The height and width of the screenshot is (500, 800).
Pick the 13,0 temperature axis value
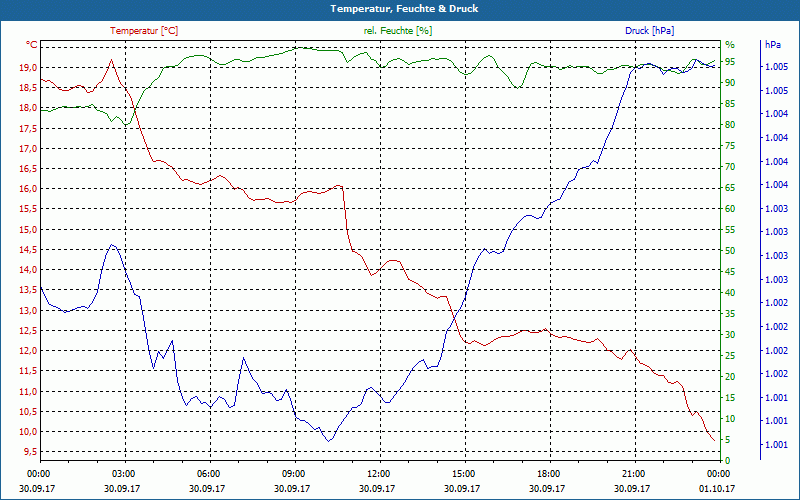pos(28,311)
